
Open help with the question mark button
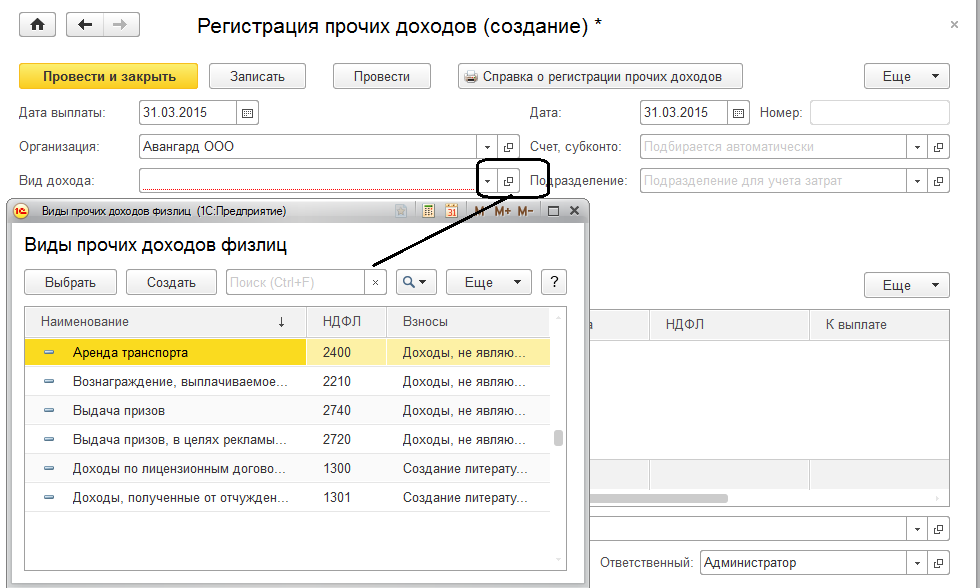click(554, 282)
